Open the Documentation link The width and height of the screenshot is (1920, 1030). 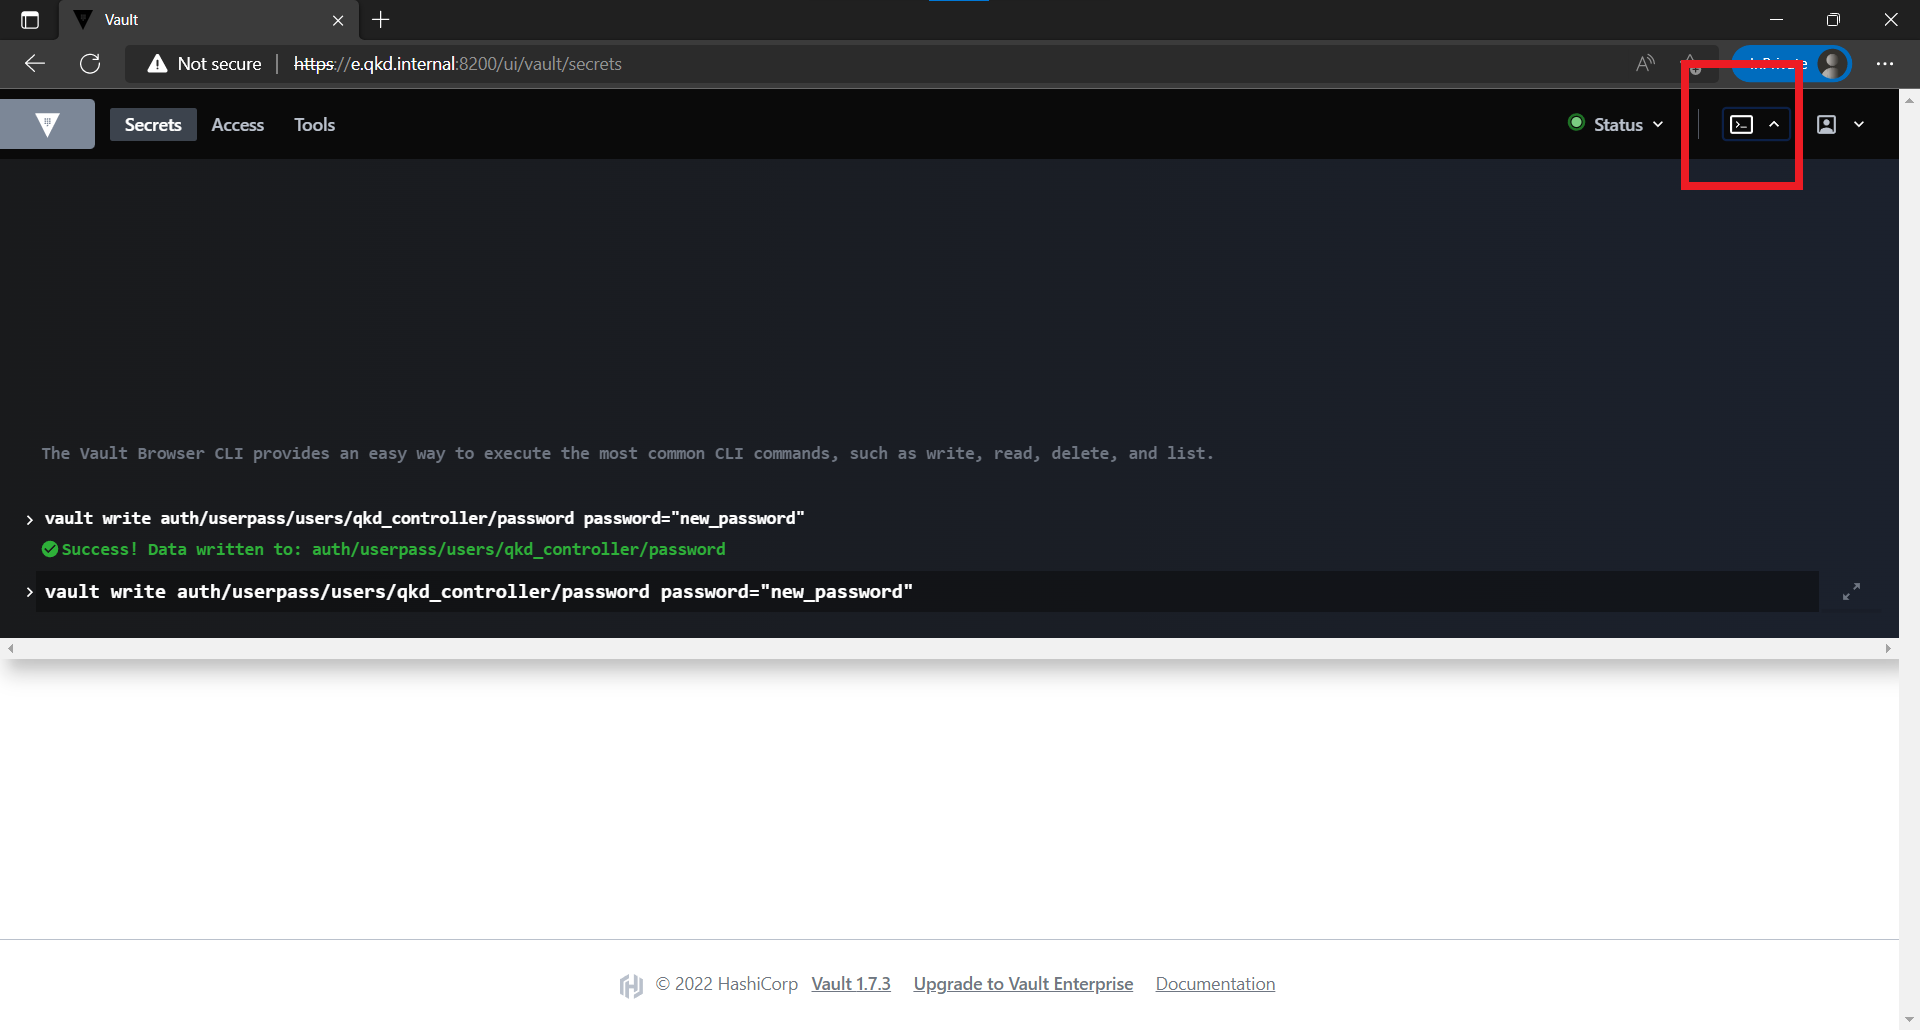pos(1215,984)
